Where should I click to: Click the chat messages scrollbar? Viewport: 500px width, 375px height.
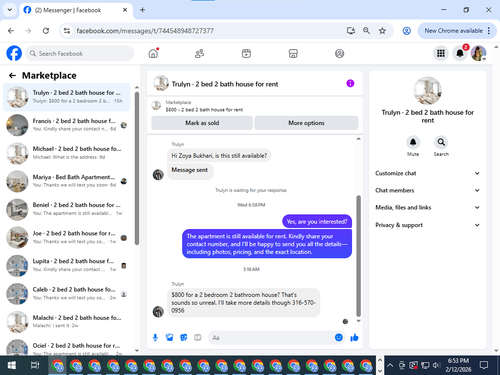[359, 256]
